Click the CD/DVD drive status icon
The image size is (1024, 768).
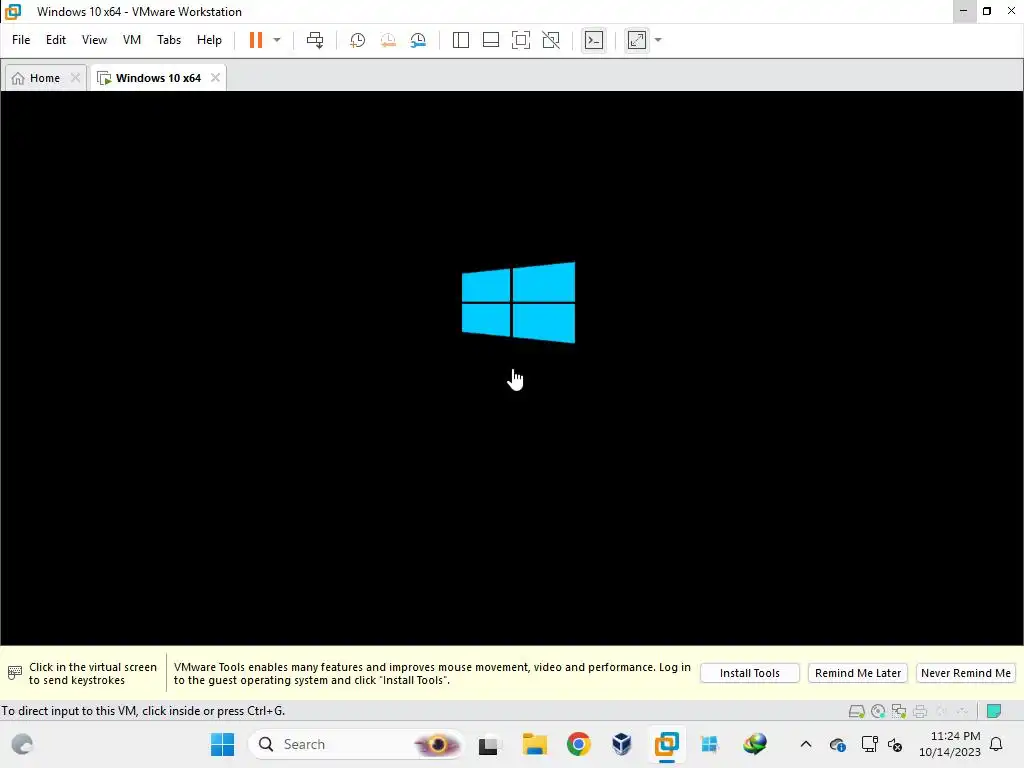pyautogui.click(x=878, y=711)
